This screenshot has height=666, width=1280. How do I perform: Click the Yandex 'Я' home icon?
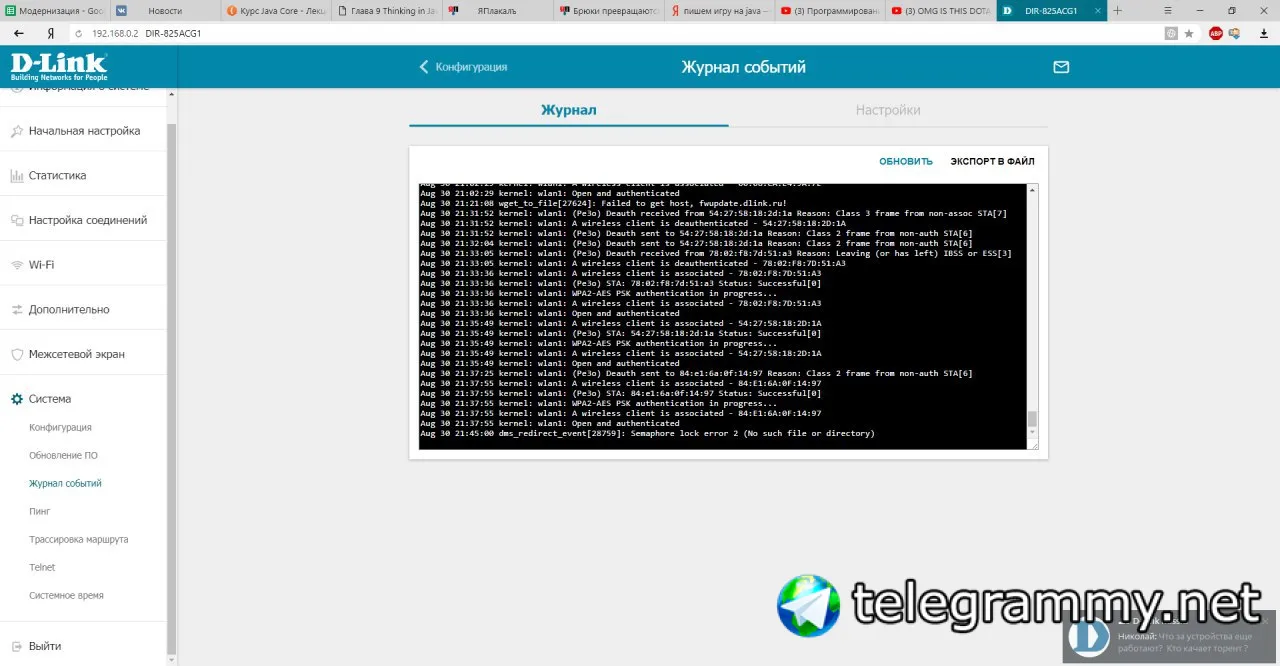pos(49,33)
